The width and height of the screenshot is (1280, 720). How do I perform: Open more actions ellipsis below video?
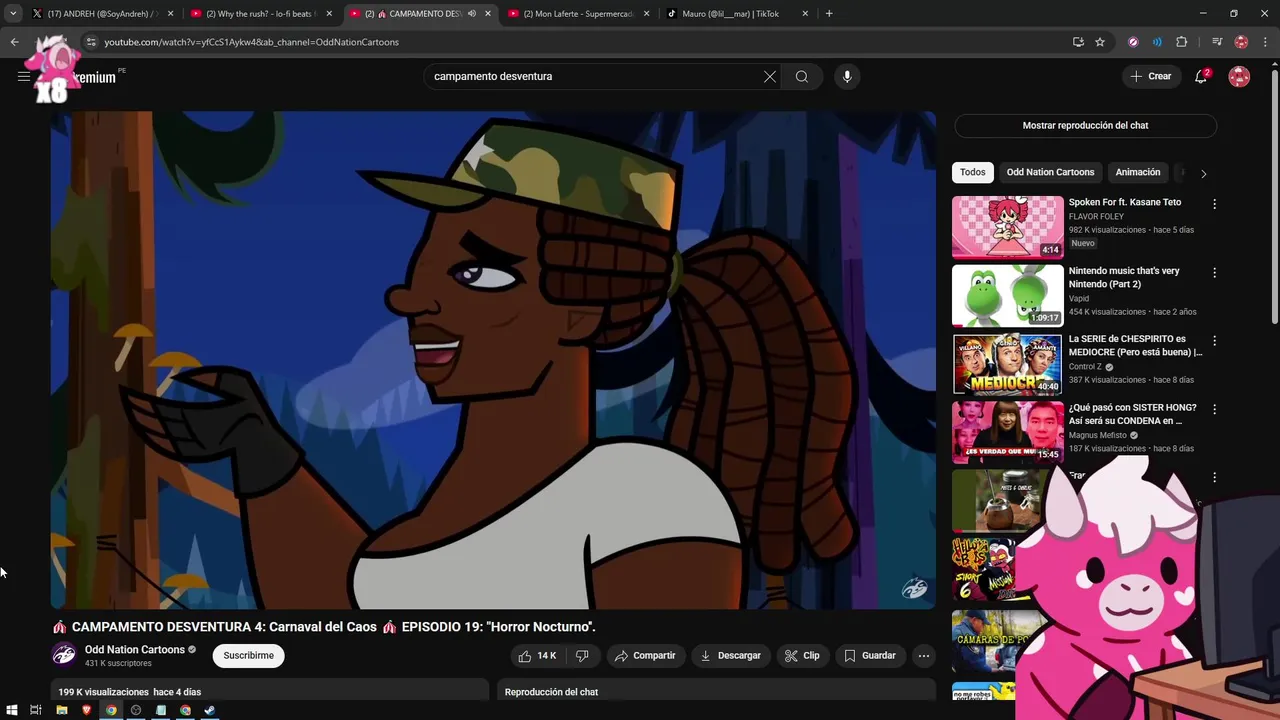924,656
